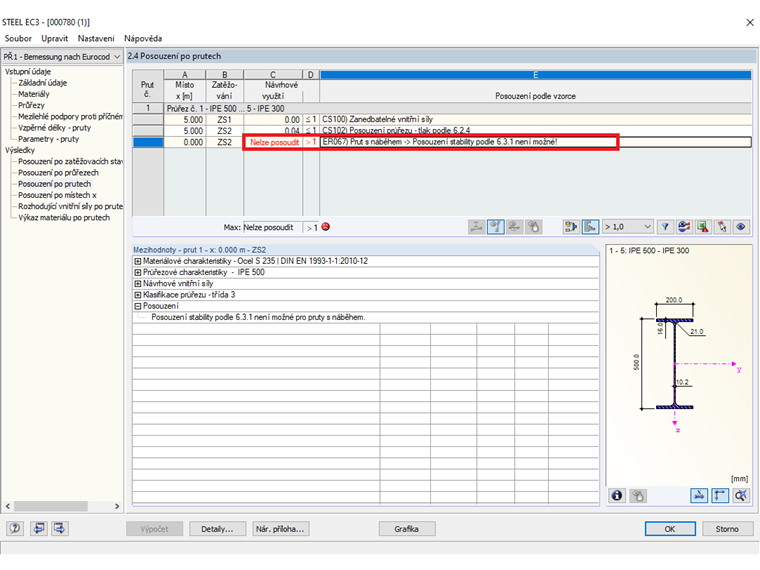Click the Max: Nelze posoudit field

272,227
